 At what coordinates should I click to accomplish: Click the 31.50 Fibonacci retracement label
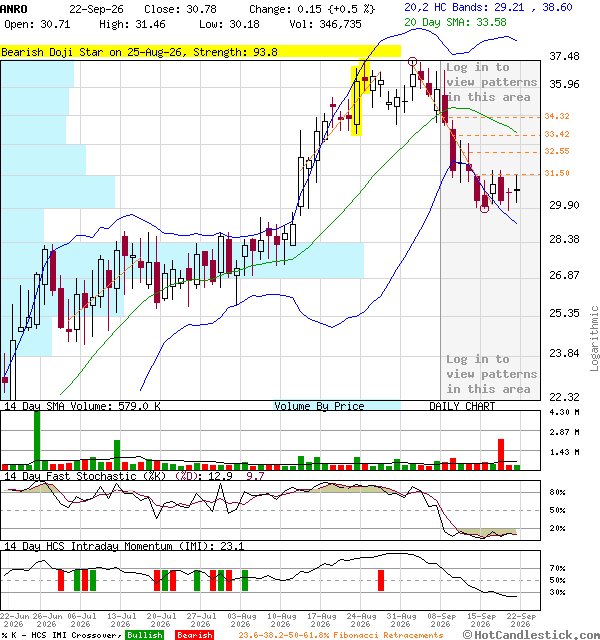(557, 173)
